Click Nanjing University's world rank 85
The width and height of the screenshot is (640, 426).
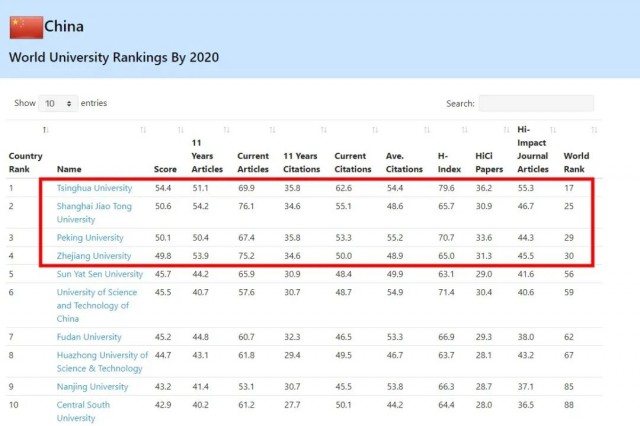click(569, 386)
